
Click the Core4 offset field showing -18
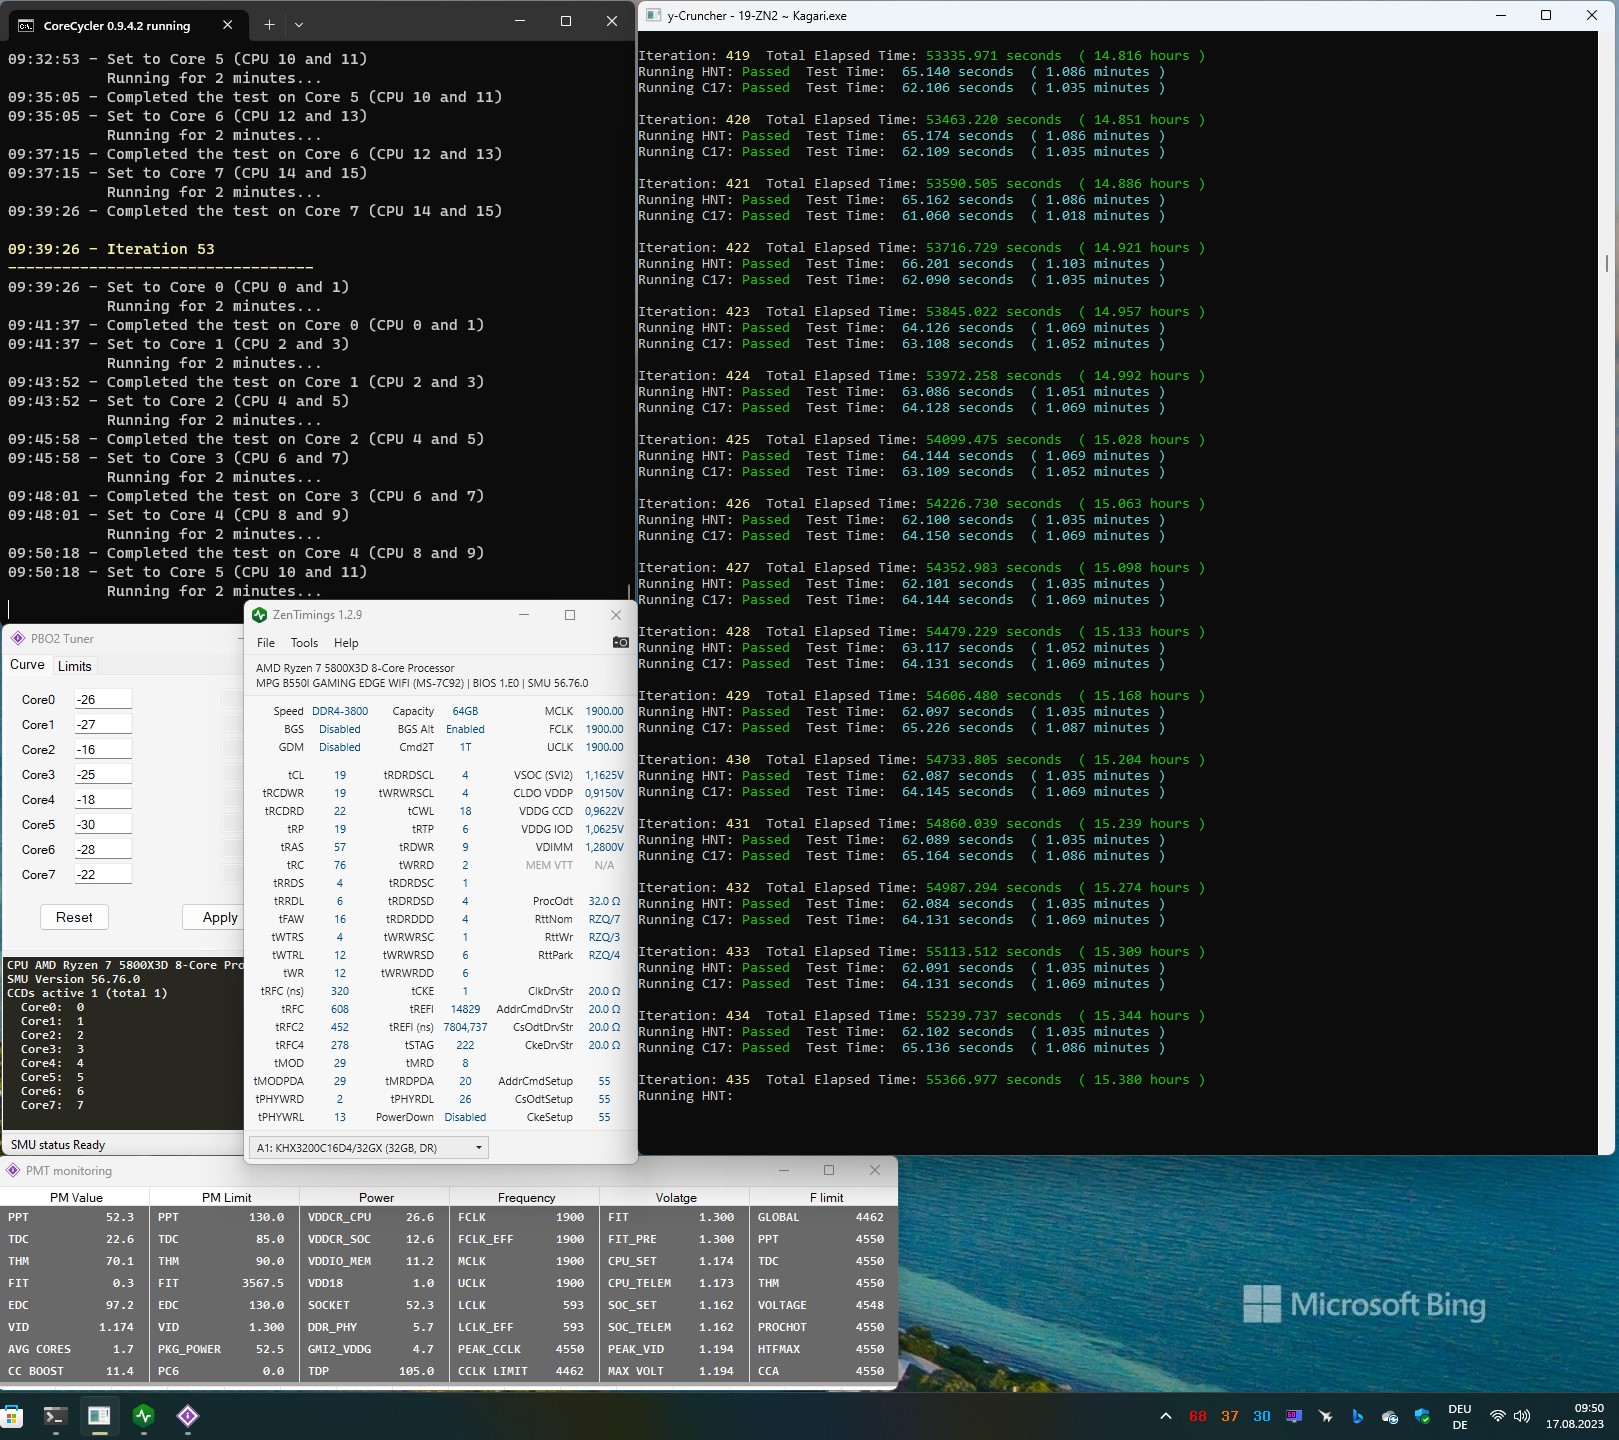tap(103, 799)
